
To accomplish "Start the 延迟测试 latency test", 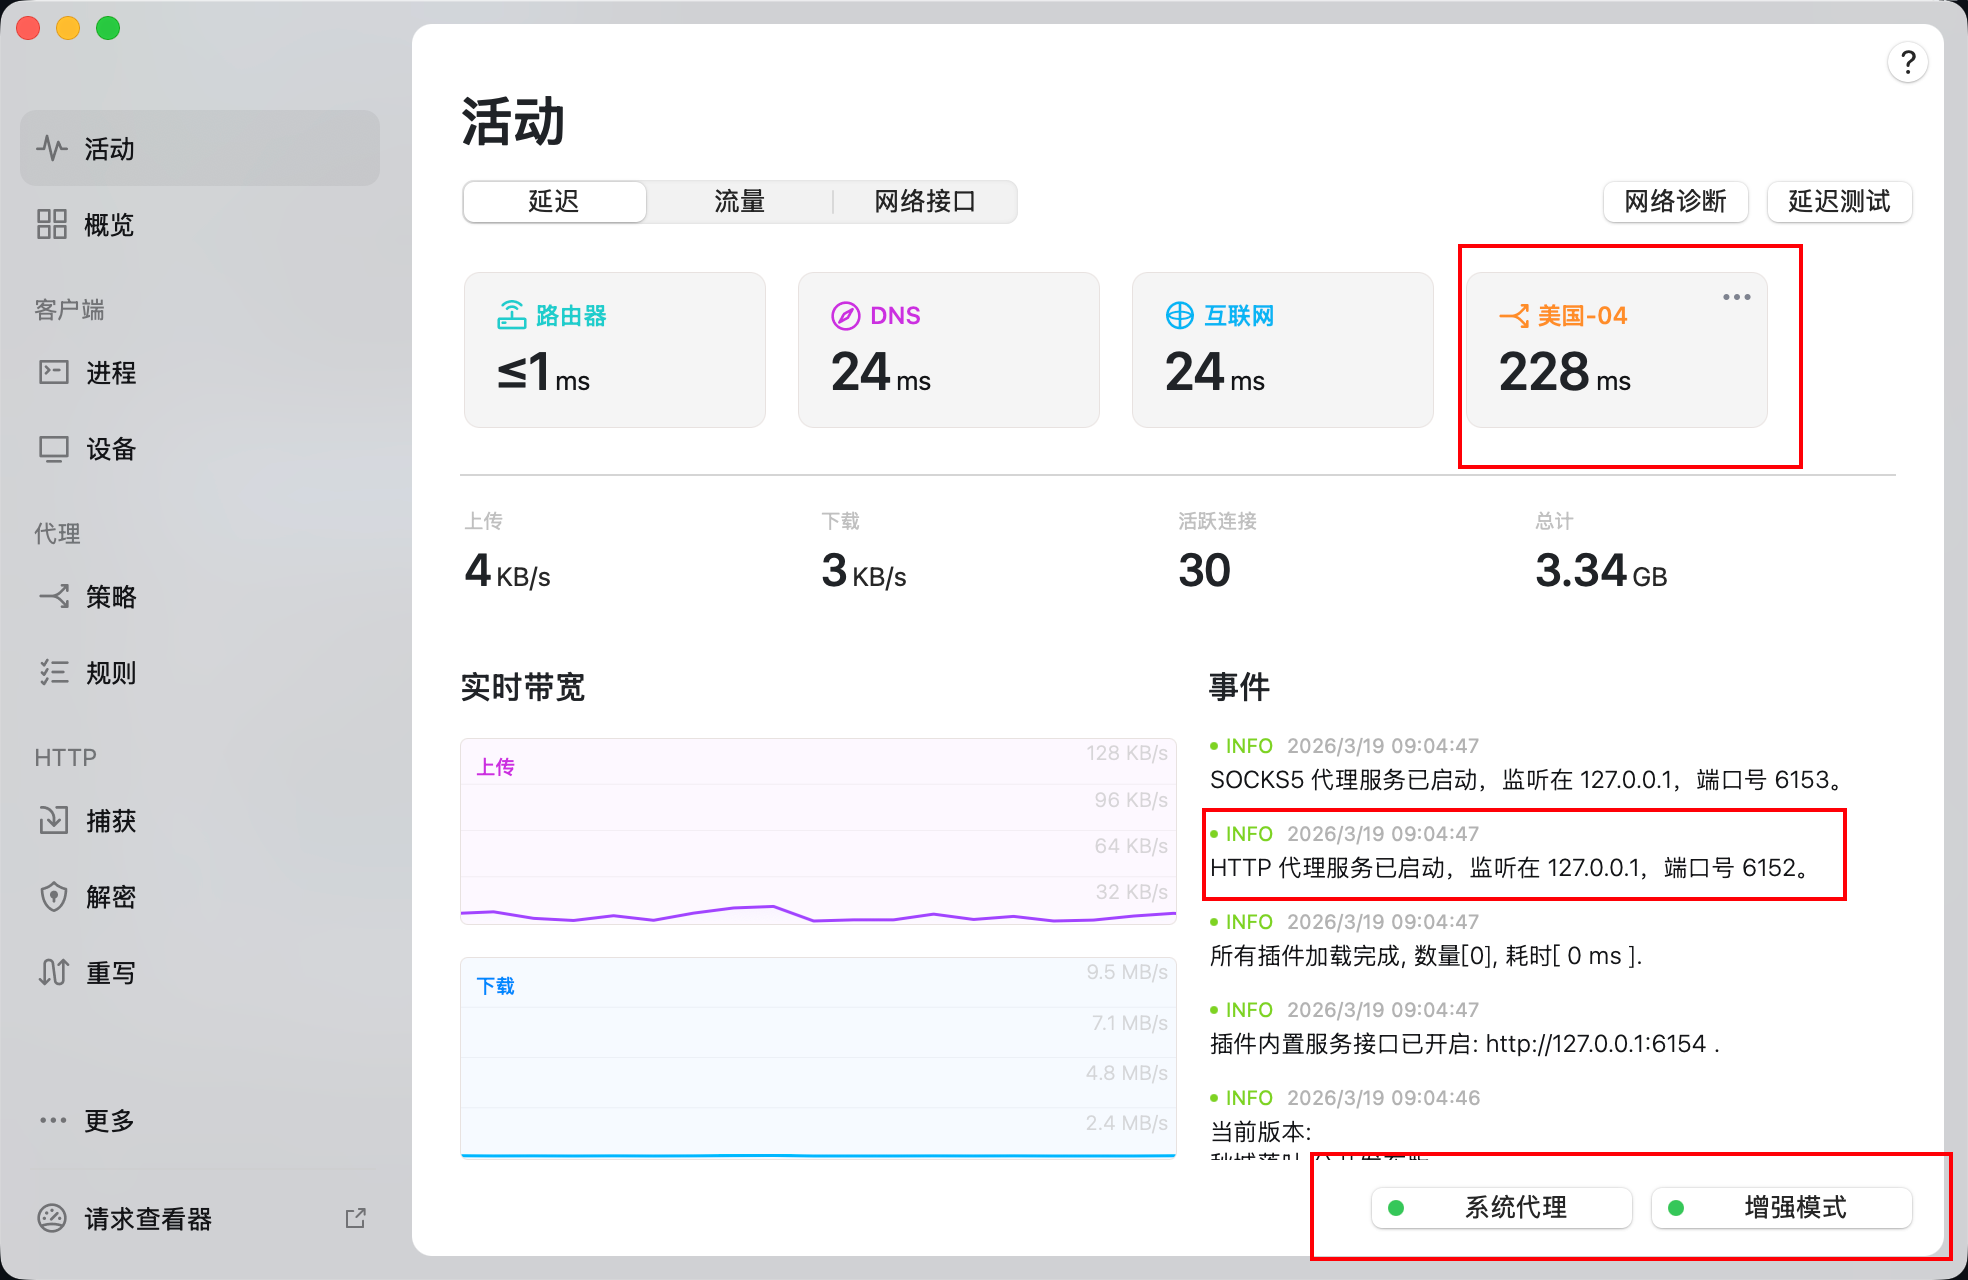I will coord(1839,201).
